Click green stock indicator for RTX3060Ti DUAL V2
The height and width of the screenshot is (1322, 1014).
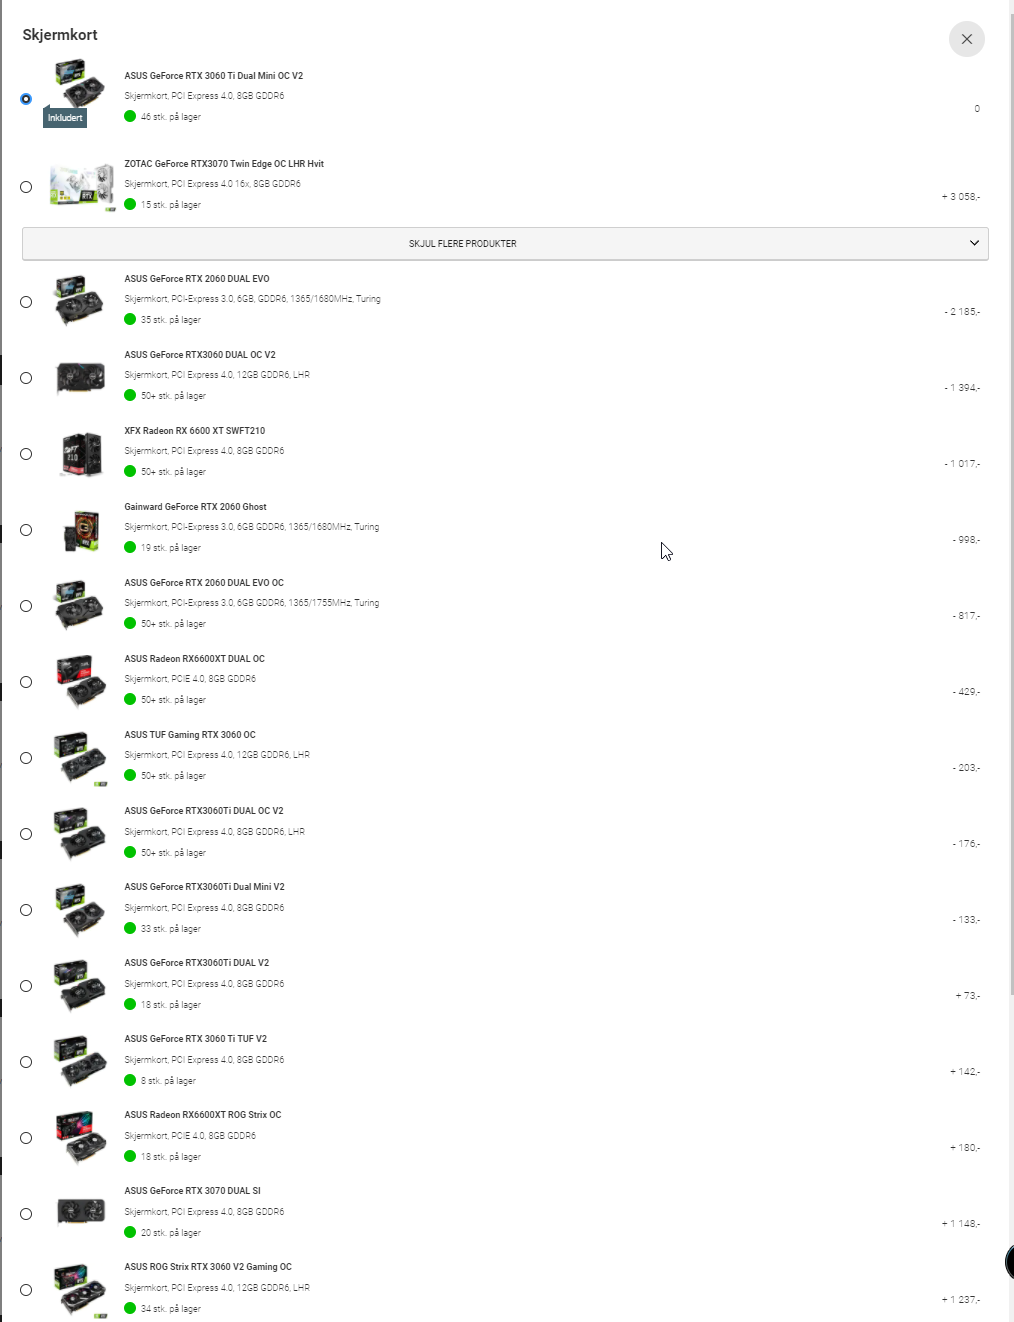pyautogui.click(x=130, y=1004)
